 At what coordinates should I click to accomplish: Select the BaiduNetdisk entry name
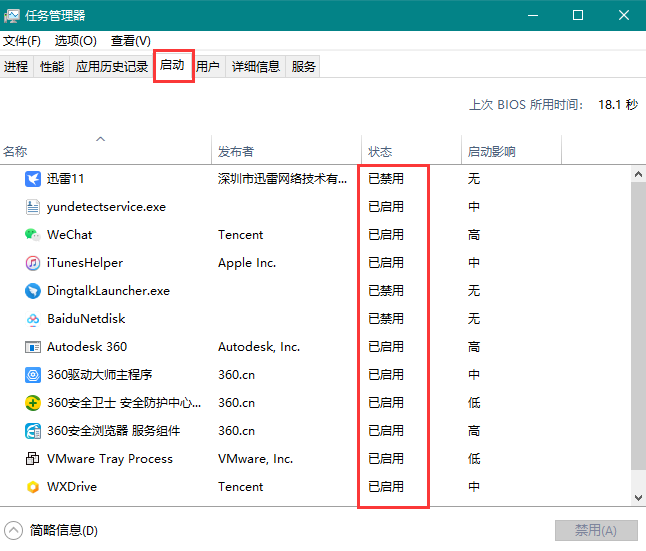coord(86,319)
